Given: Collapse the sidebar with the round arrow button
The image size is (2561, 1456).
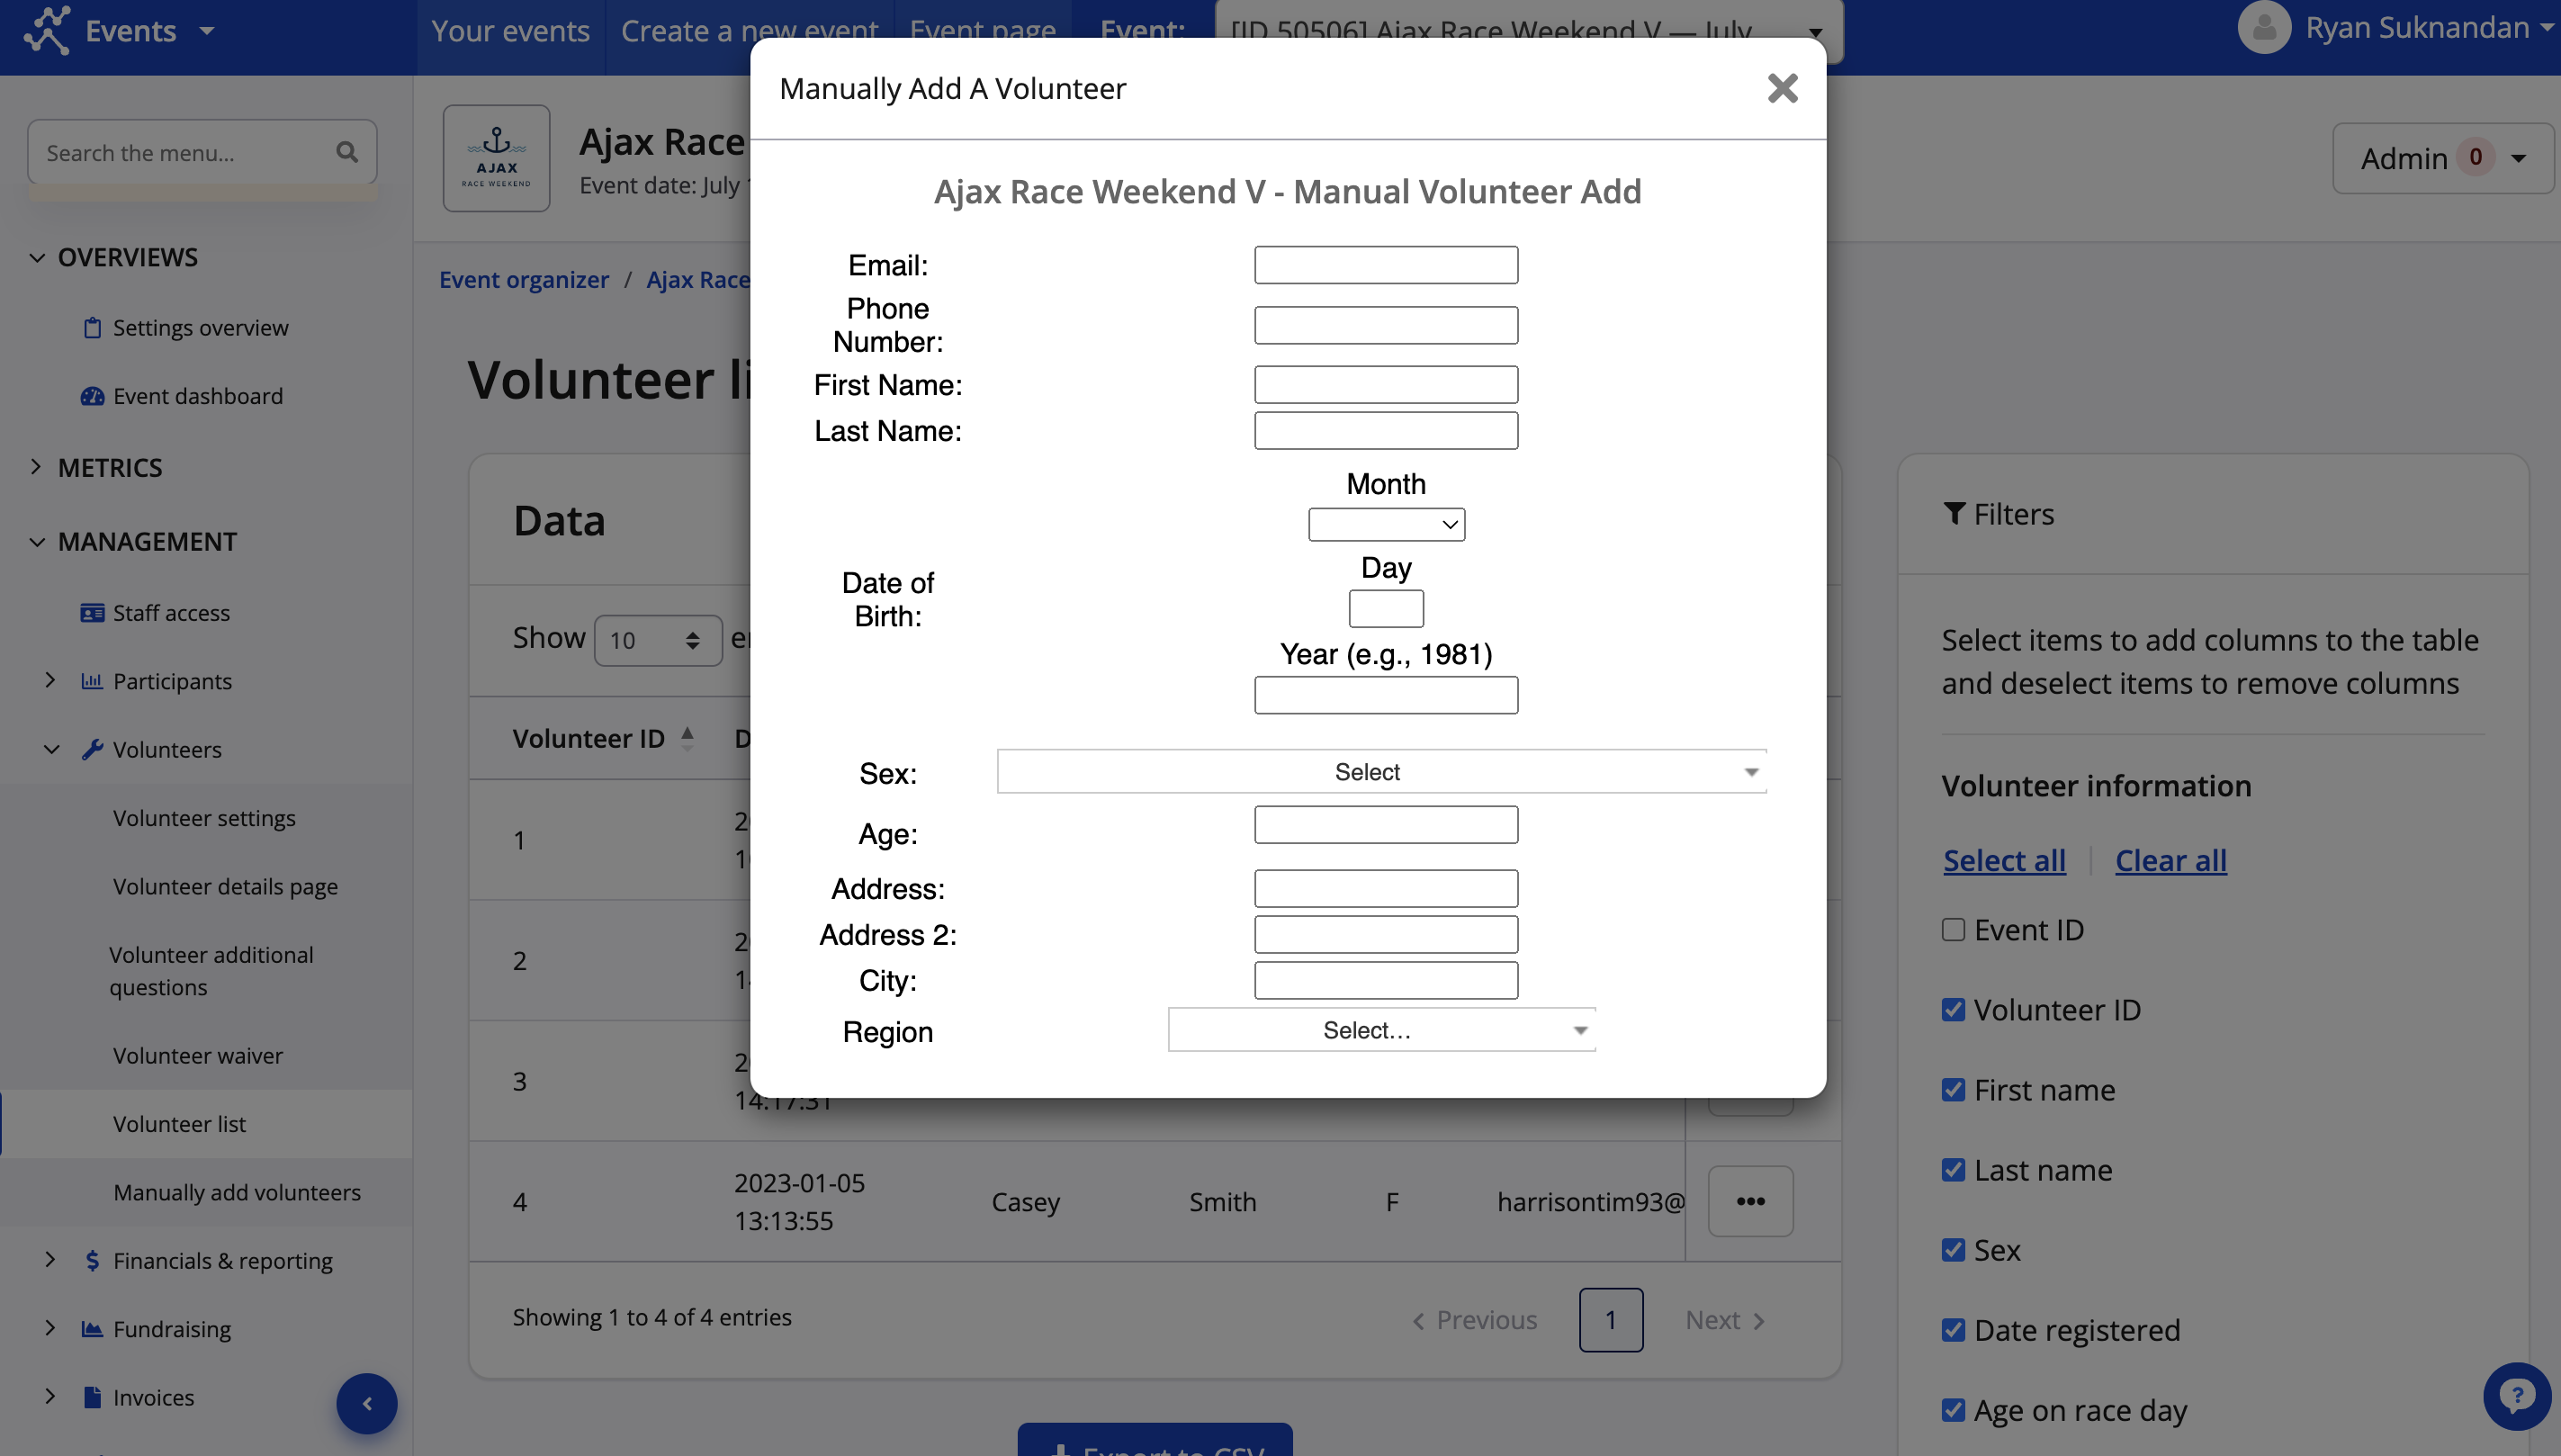Looking at the screenshot, I should pos(367,1403).
